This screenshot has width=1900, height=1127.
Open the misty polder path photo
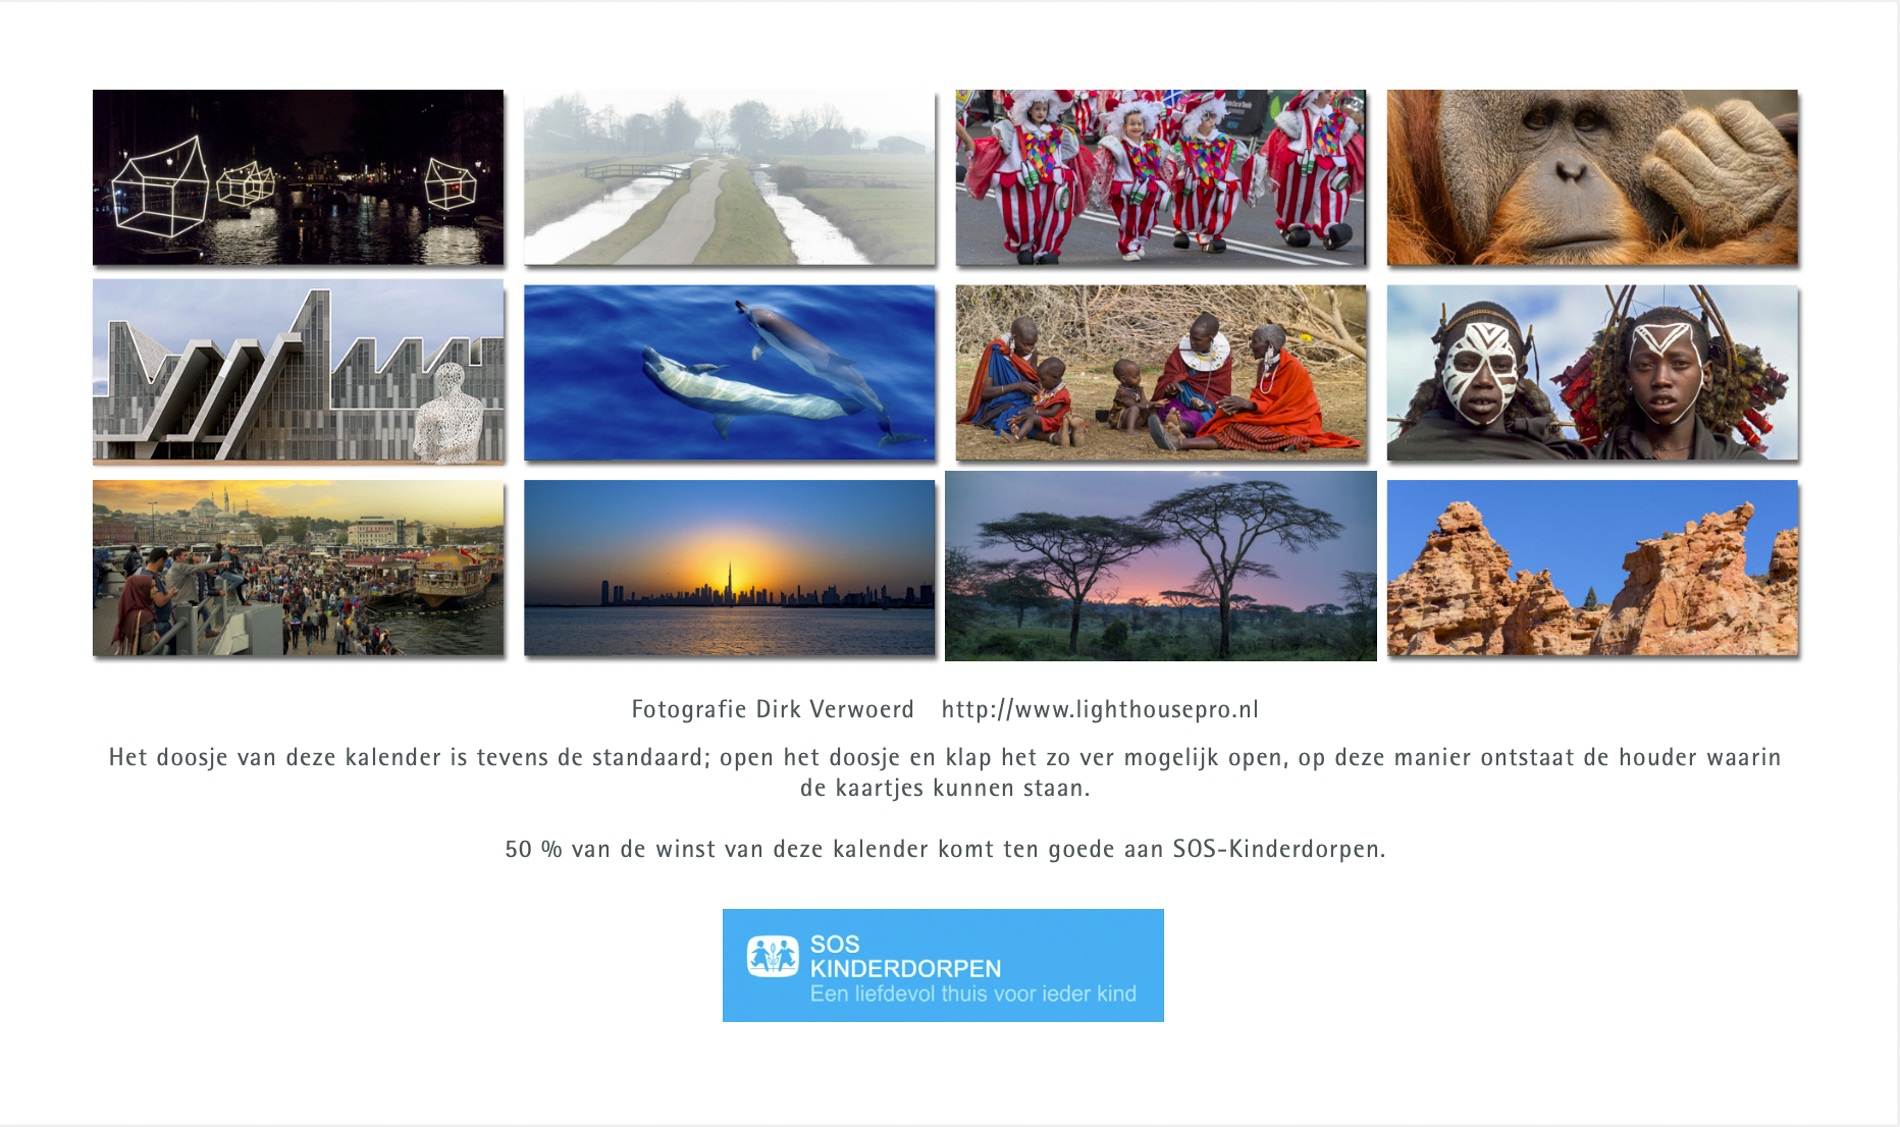pyautogui.click(x=730, y=177)
